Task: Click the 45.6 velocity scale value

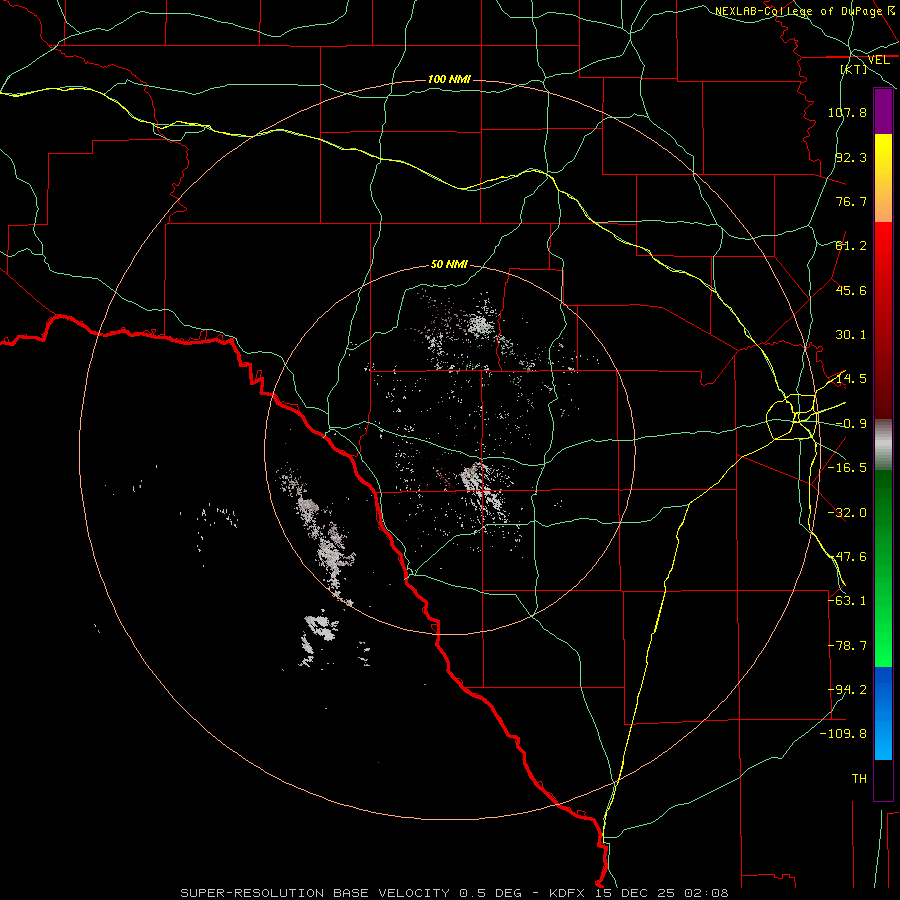Action: pos(851,290)
